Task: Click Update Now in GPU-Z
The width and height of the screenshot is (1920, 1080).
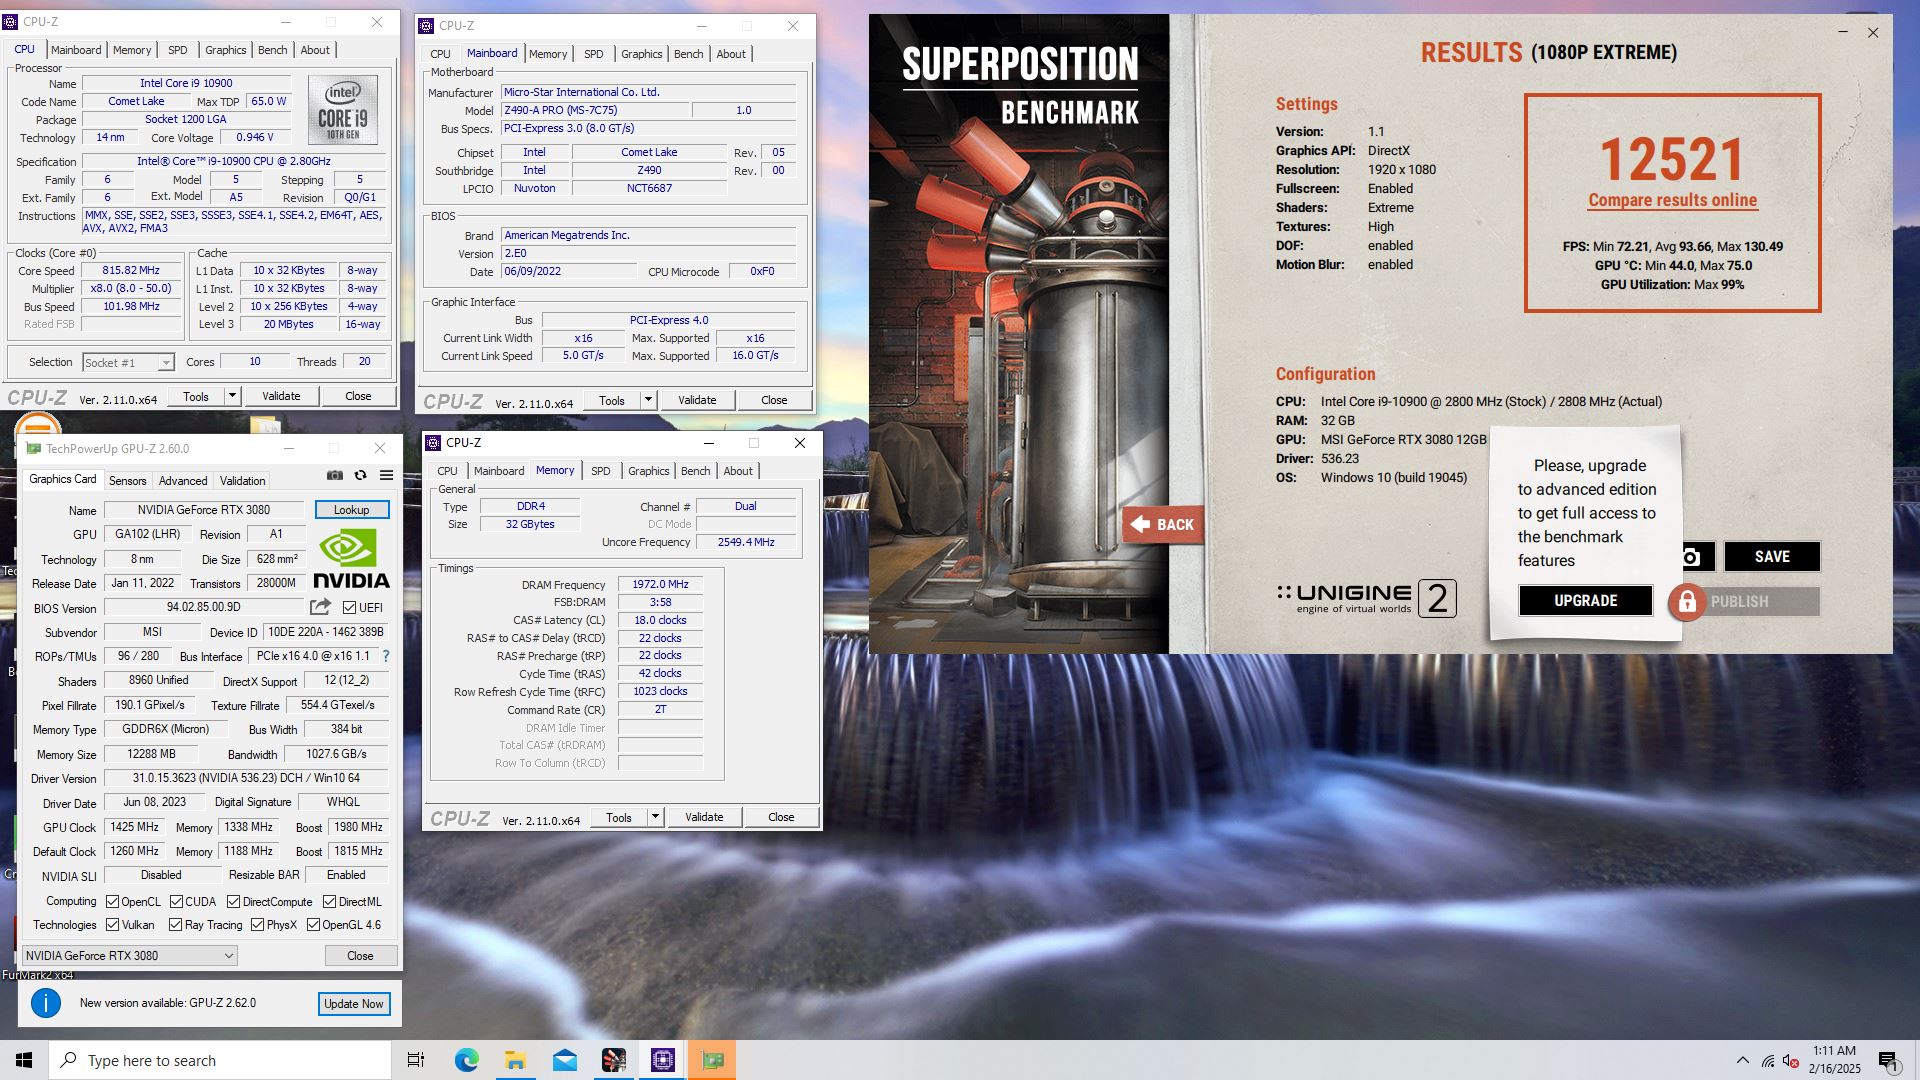Action: point(354,1004)
